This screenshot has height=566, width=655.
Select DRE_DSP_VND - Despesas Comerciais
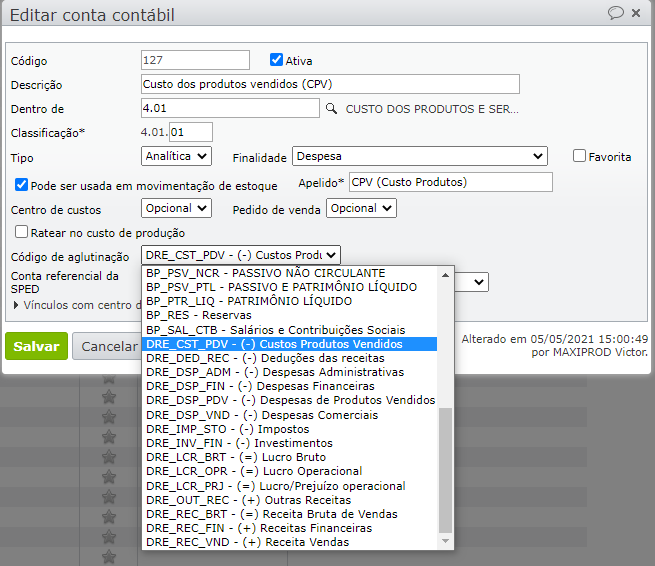click(289, 415)
